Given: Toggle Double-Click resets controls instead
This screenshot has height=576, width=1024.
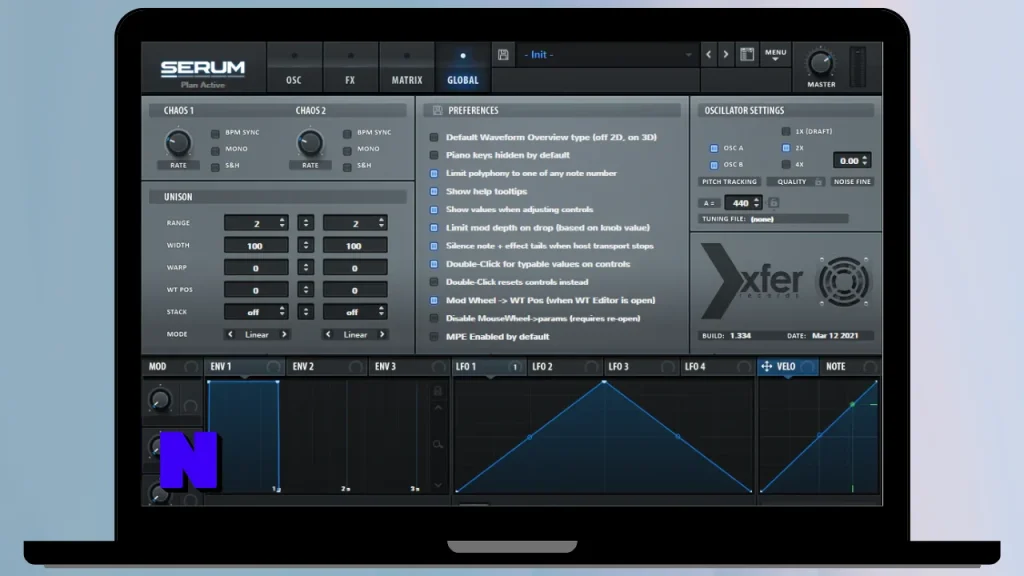Looking at the screenshot, I should coord(434,282).
